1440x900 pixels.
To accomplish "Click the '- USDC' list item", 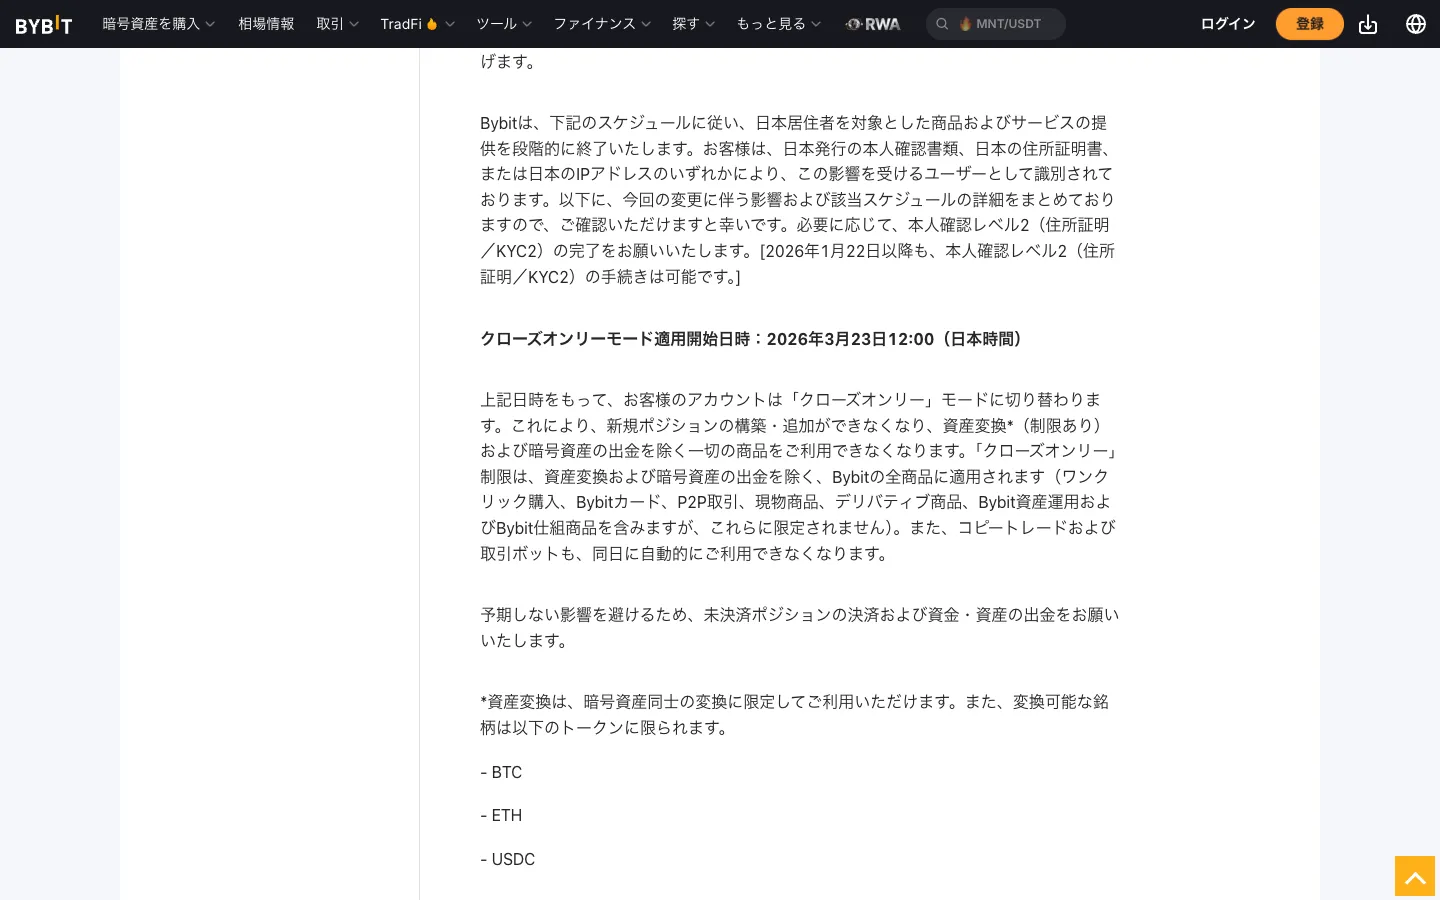I will pyautogui.click(x=508, y=859).
